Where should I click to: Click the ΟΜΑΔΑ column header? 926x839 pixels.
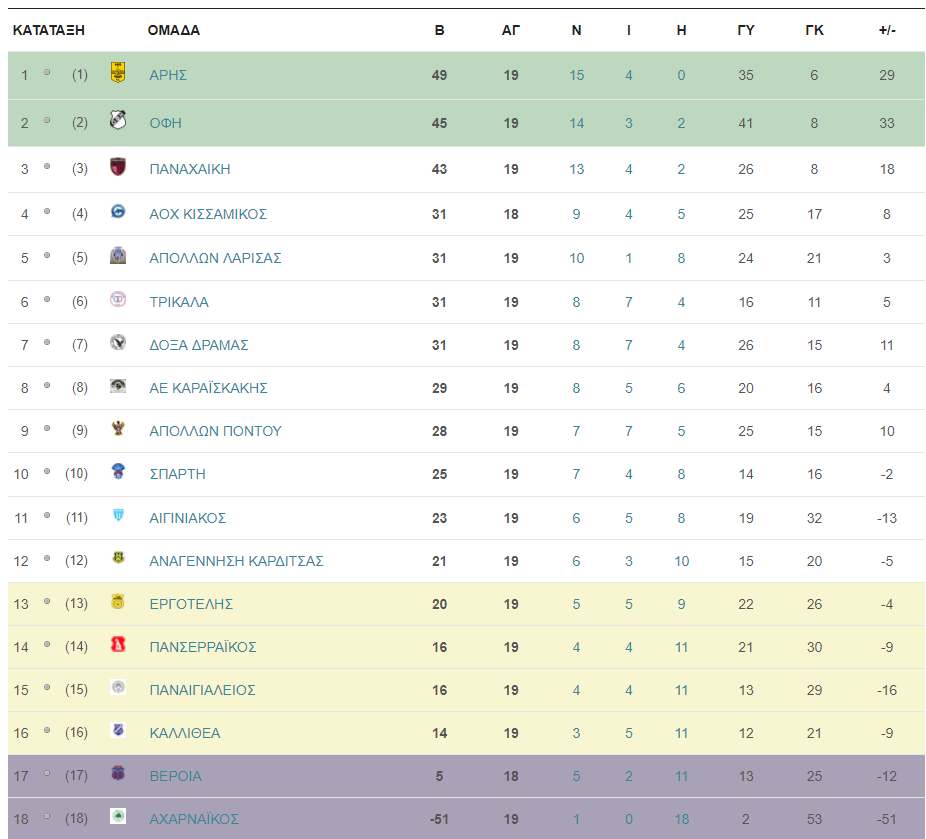click(x=174, y=30)
